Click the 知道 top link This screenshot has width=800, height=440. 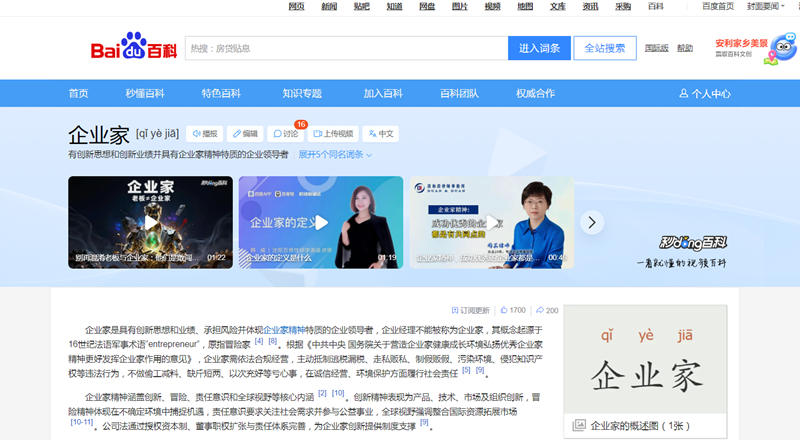(394, 6)
